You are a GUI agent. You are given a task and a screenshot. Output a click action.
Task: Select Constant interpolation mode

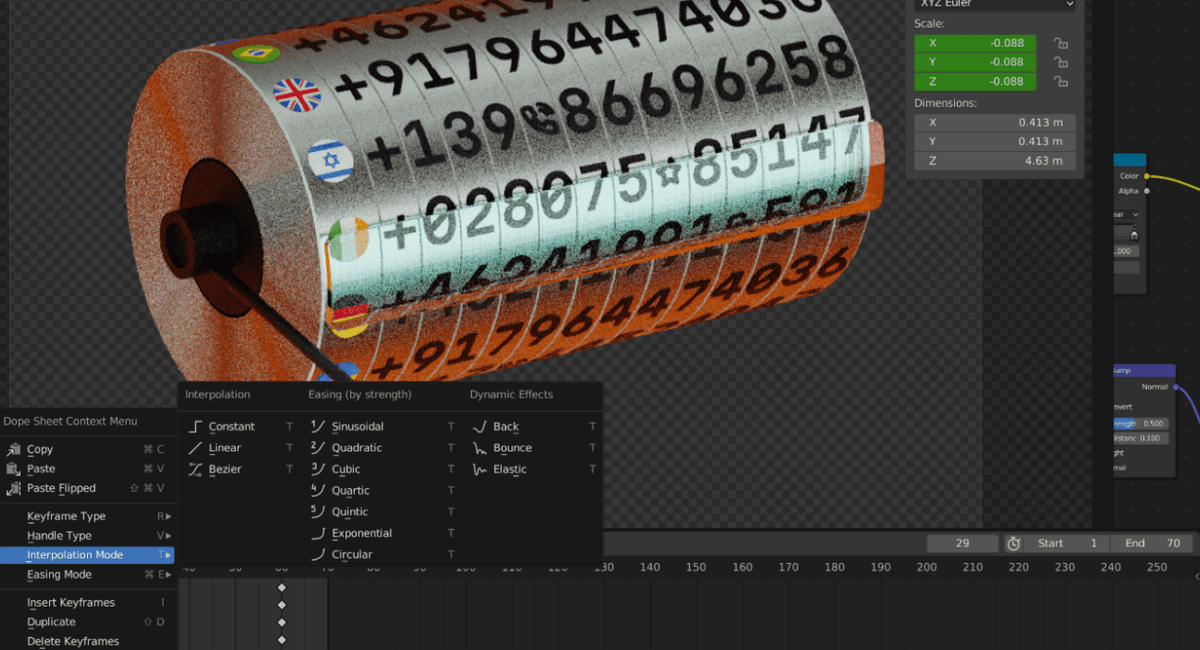tap(232, 425)
